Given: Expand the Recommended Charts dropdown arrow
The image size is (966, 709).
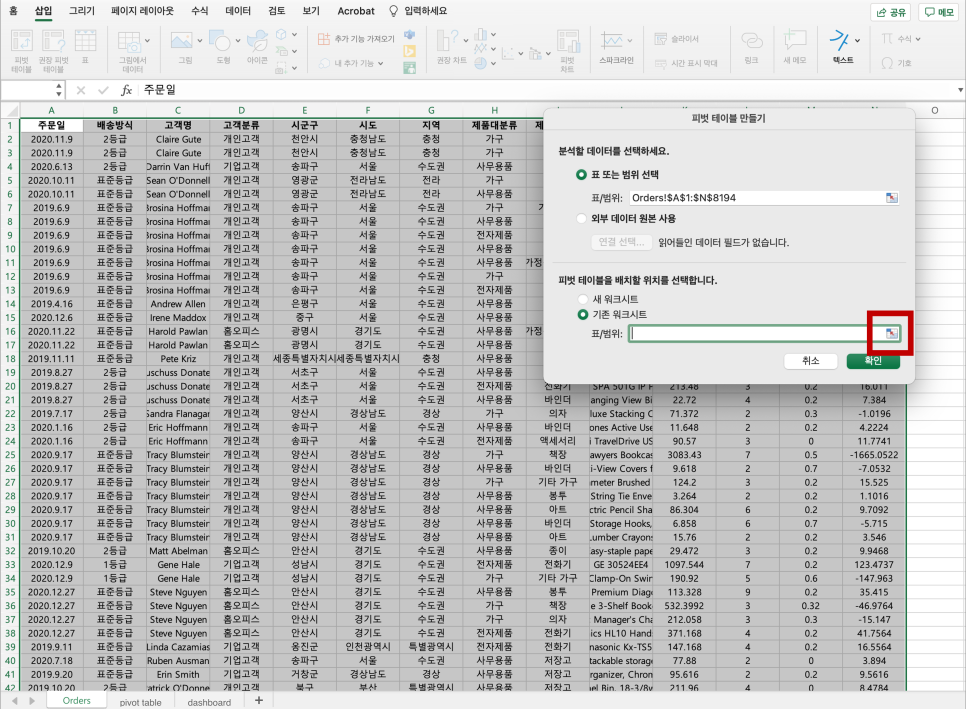Looking at the screenshot, I should pos(465,41).
